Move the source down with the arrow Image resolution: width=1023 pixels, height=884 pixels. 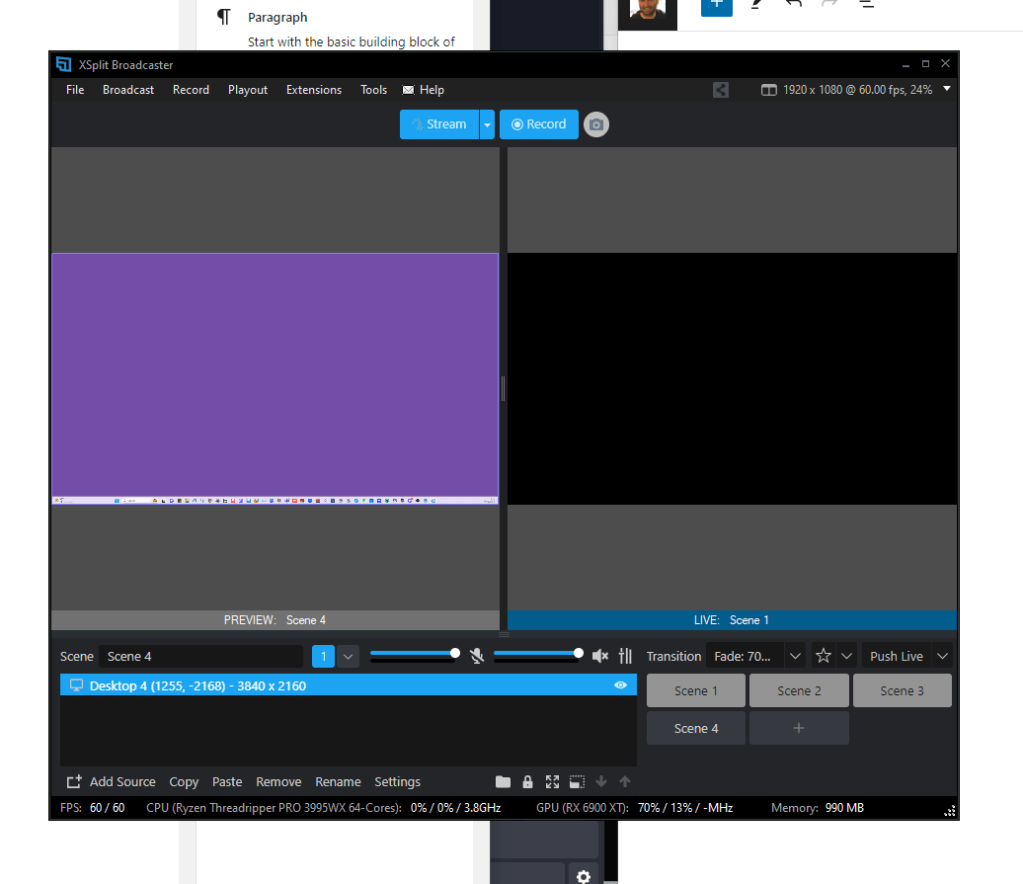(x=602, y=782)
